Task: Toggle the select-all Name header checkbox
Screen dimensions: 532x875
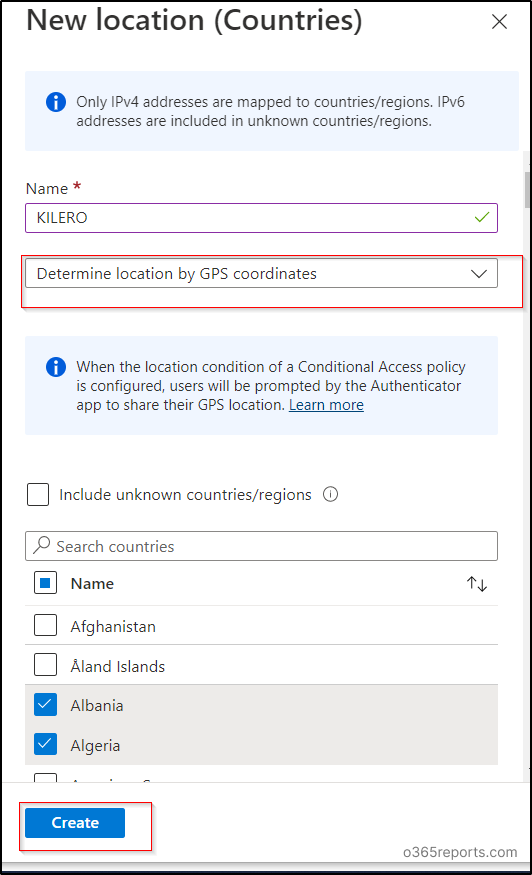Action: (45, 583)
